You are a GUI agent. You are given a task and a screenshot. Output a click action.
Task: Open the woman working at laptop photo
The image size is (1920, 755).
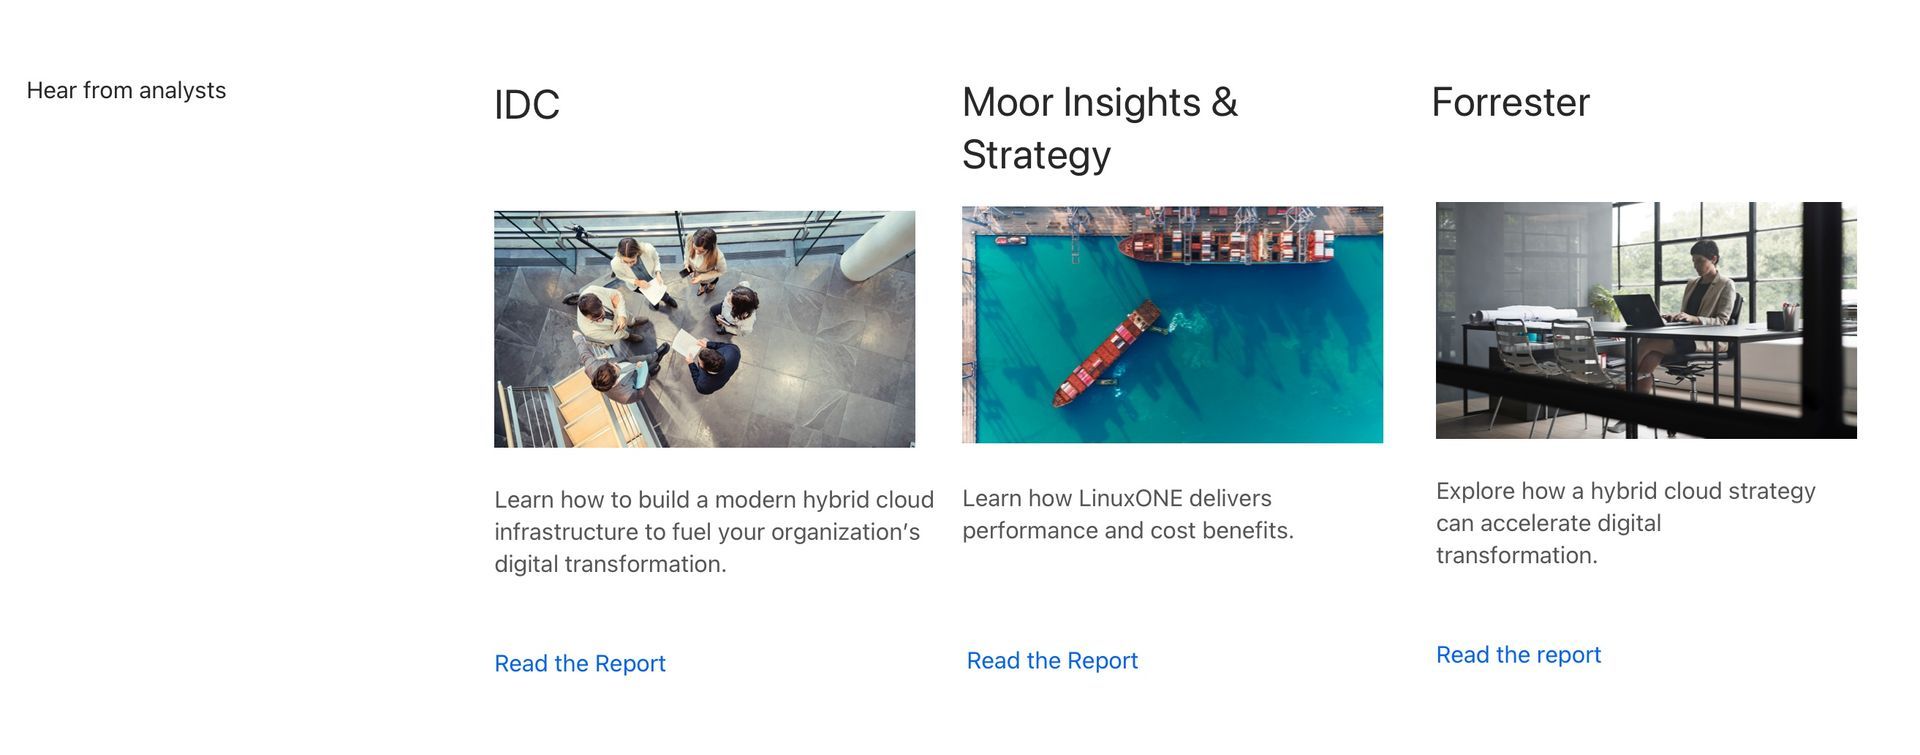point(1646,320)
